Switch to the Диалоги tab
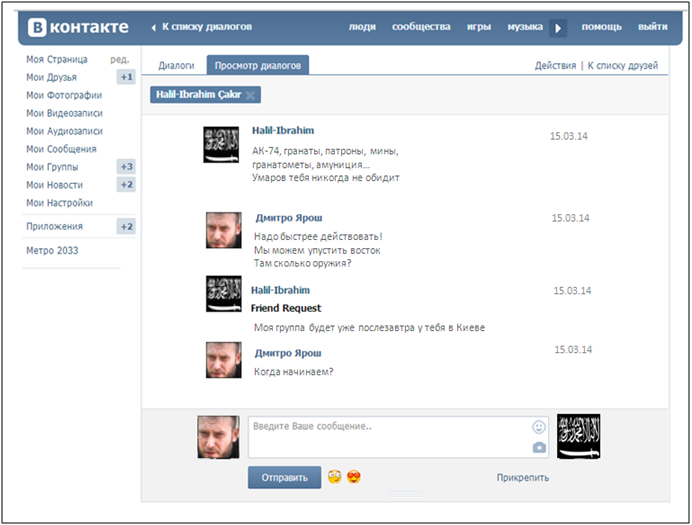Image resolution: width=692 pixels, height=525 pixels. tap(177, 66)
